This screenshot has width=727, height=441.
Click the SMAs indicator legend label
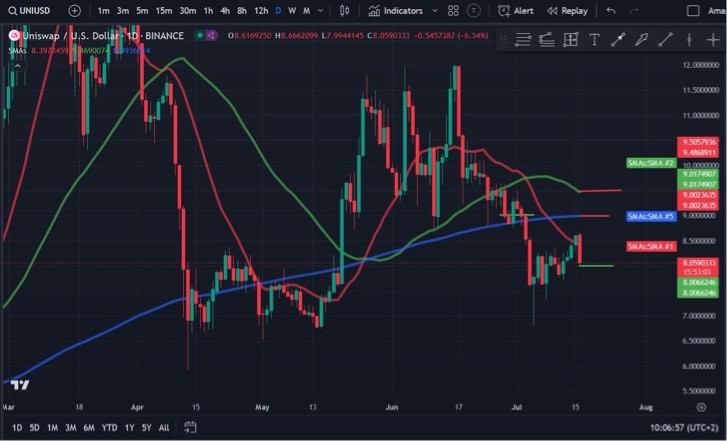pyautogui.click(x=17, y=50)
